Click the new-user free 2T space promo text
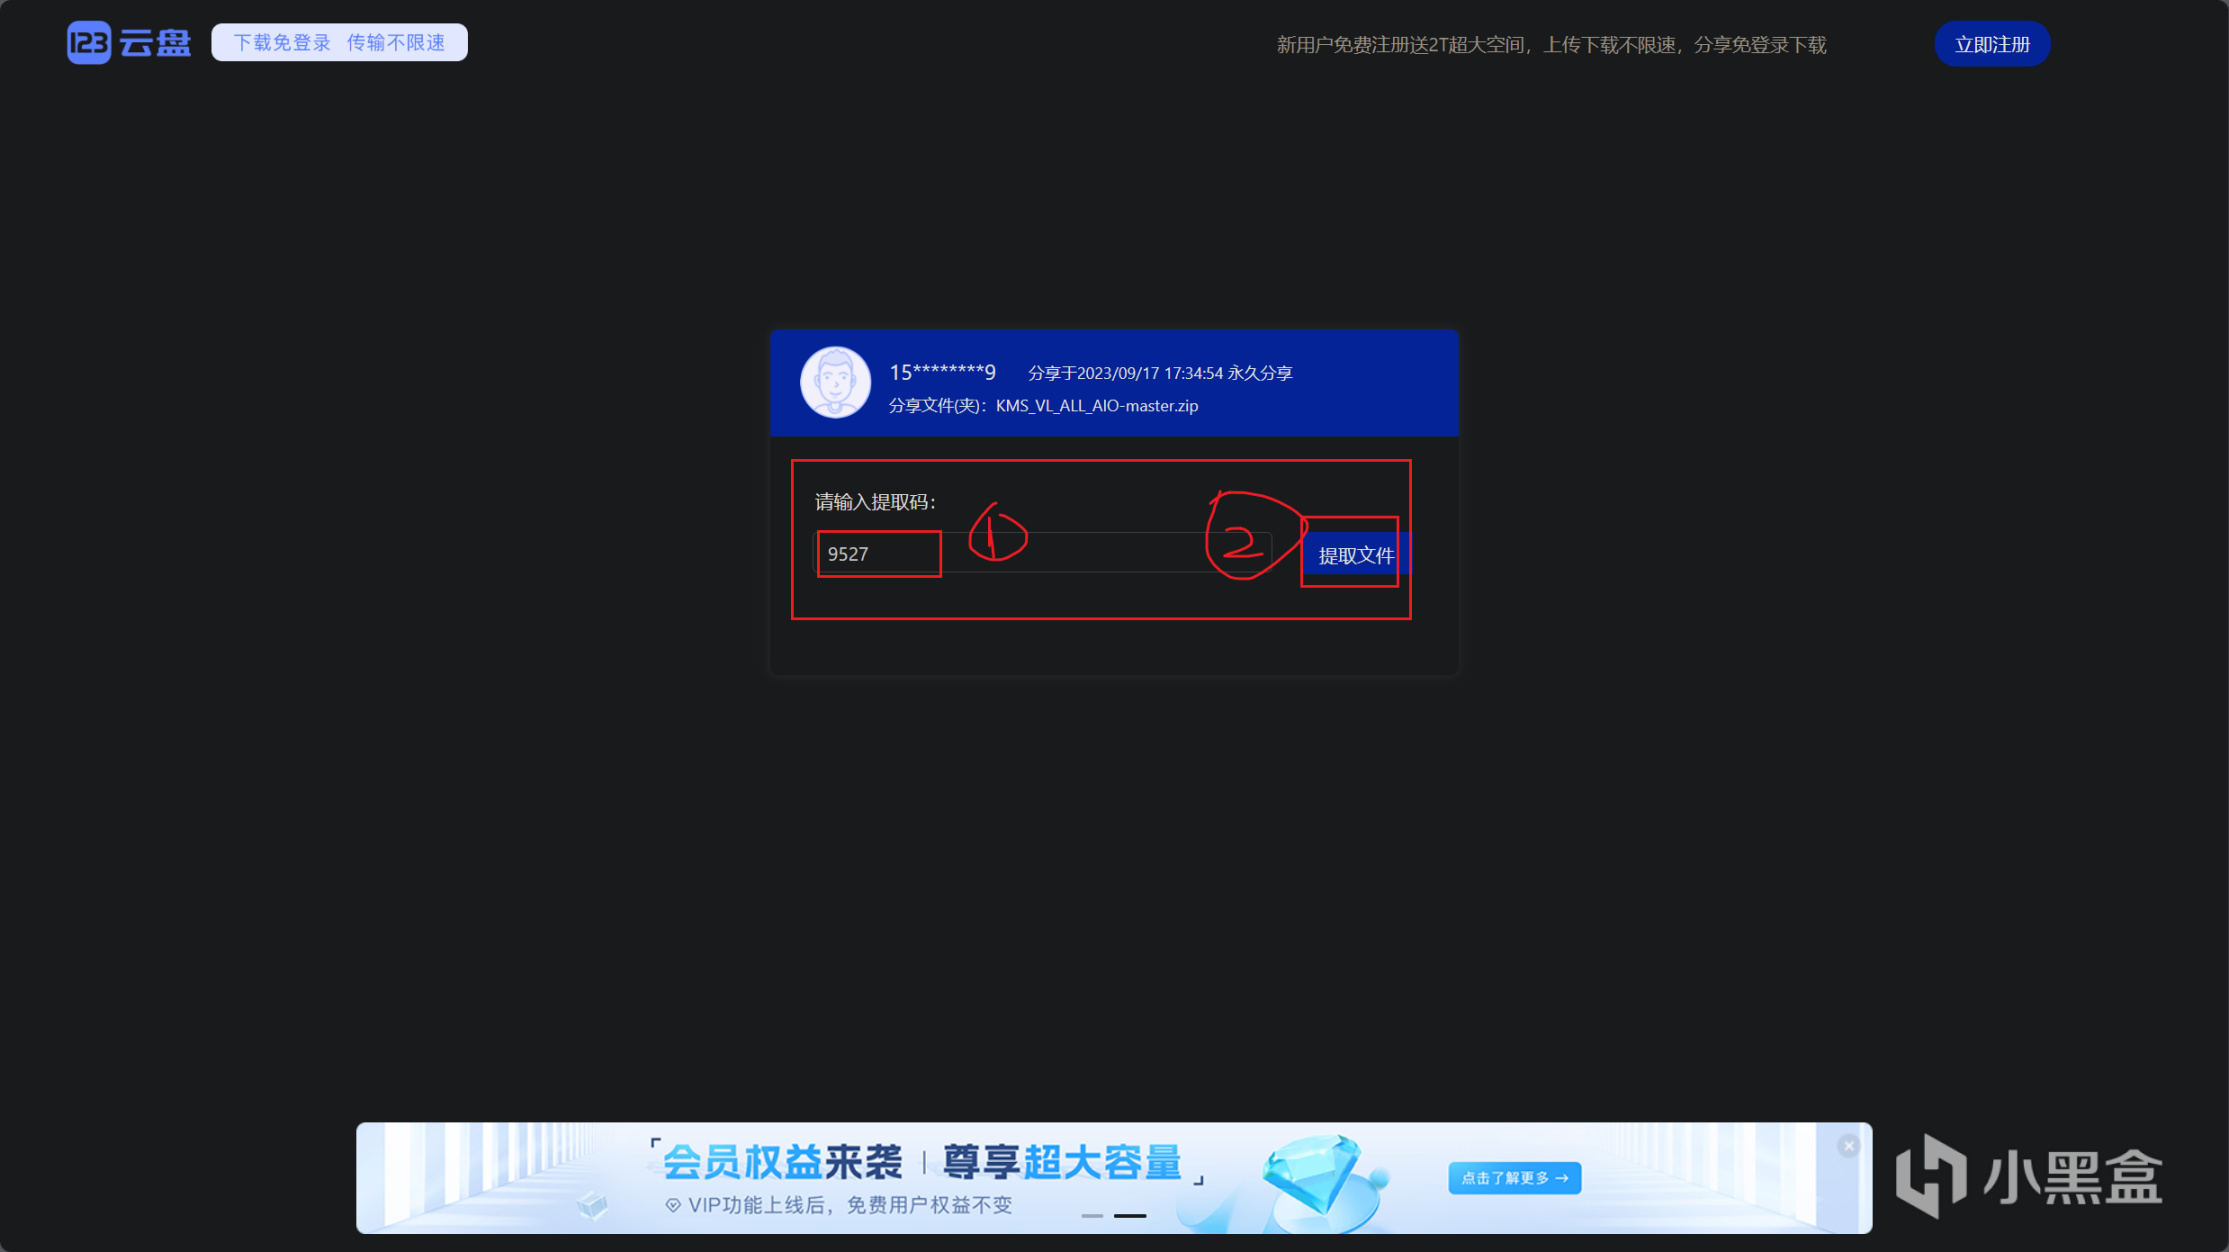Viewport: 2229px width, 1252px height. (1551, 45)
